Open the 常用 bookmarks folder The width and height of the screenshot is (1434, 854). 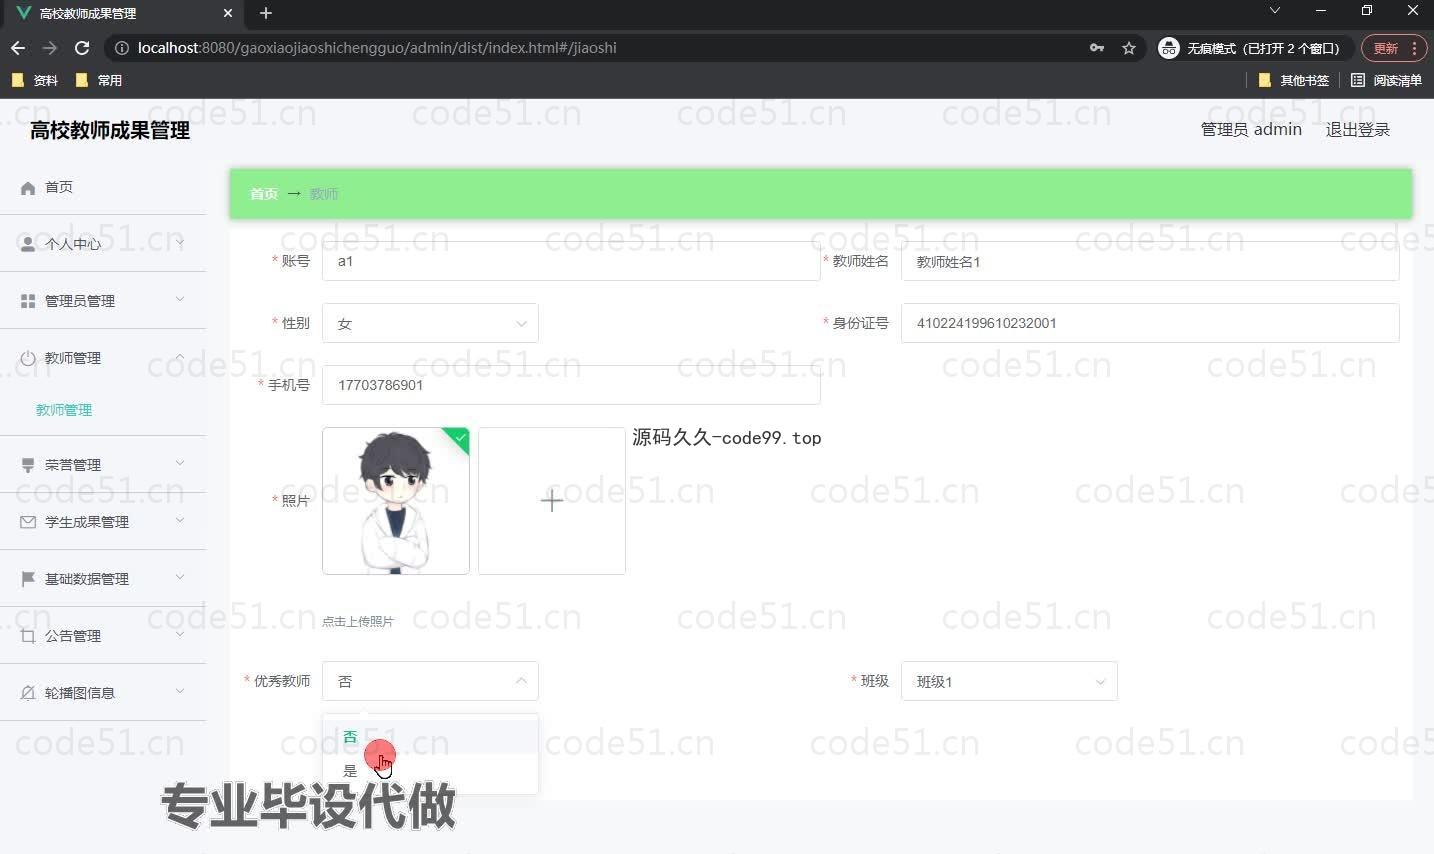tap(99, 80)
